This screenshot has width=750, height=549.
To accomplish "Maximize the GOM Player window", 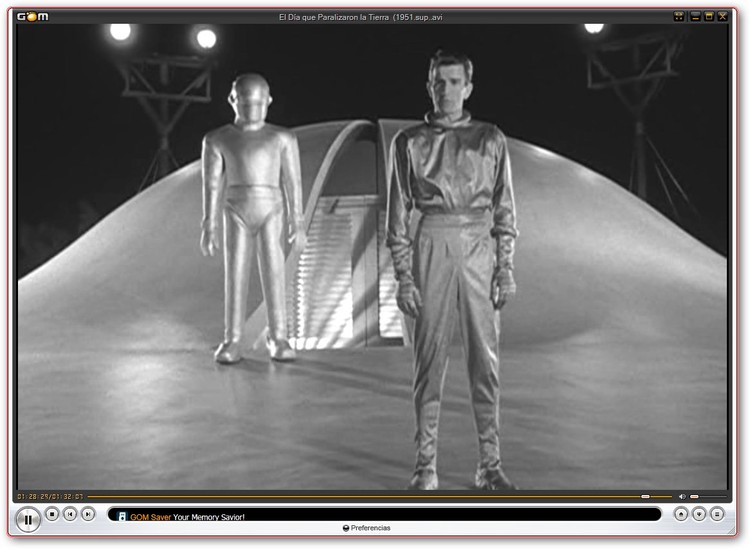I will click(709, 17).
